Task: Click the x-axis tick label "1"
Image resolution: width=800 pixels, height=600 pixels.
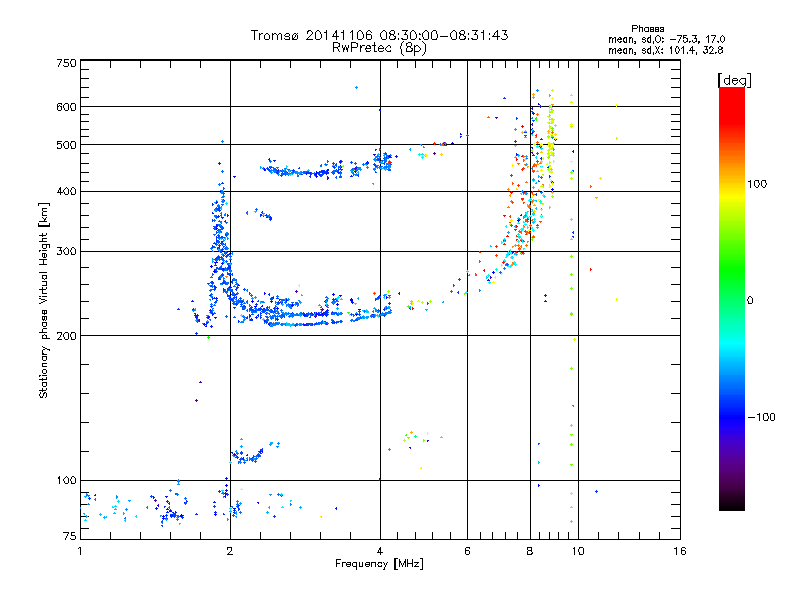Action: (x=80, y=551)
